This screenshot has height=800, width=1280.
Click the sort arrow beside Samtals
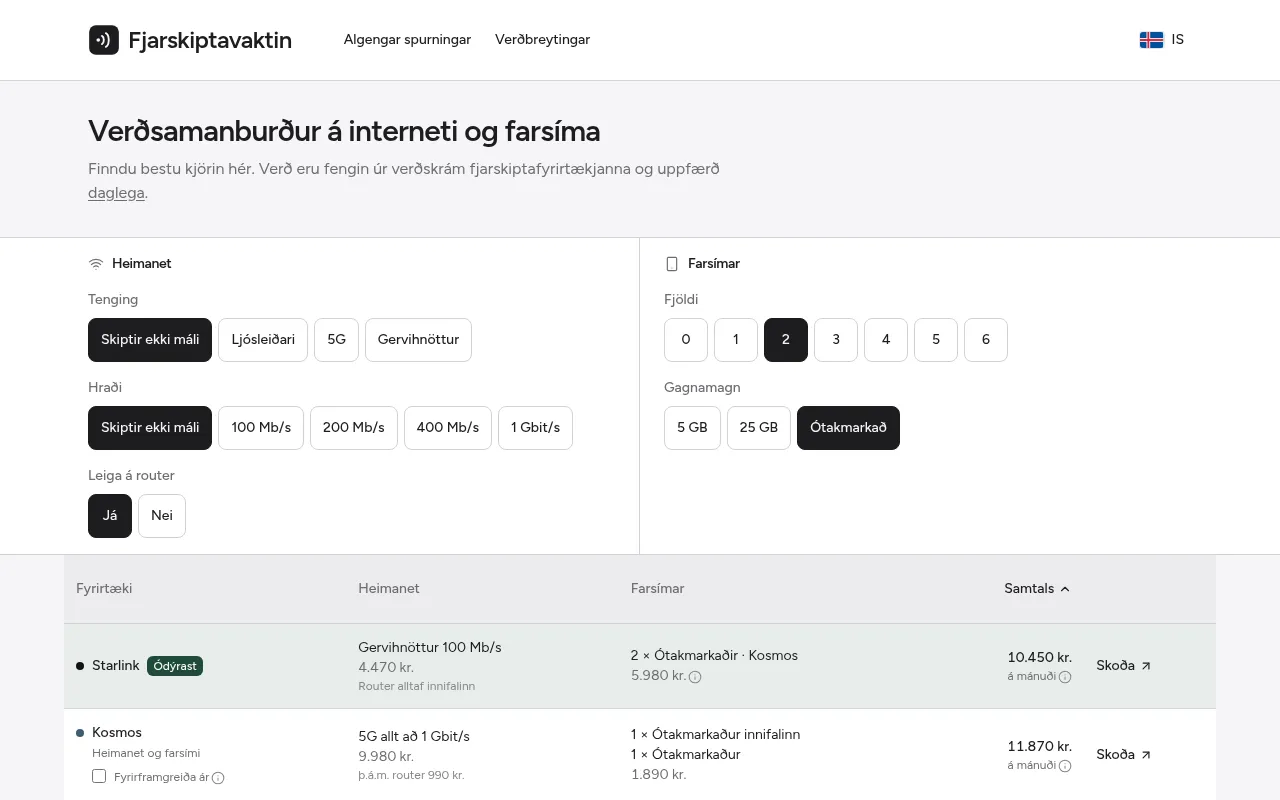point(1065,589)
